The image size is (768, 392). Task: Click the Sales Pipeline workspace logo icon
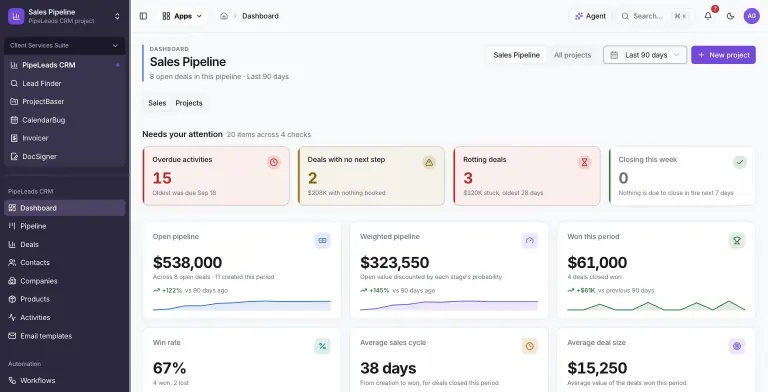tap(16, 16)
